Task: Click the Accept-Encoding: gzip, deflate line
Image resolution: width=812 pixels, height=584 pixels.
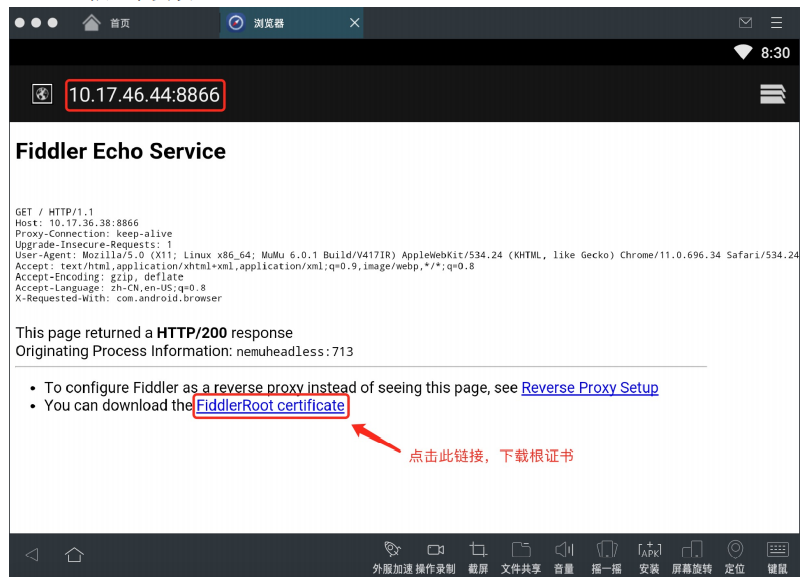Action: (x=99, y=277)
